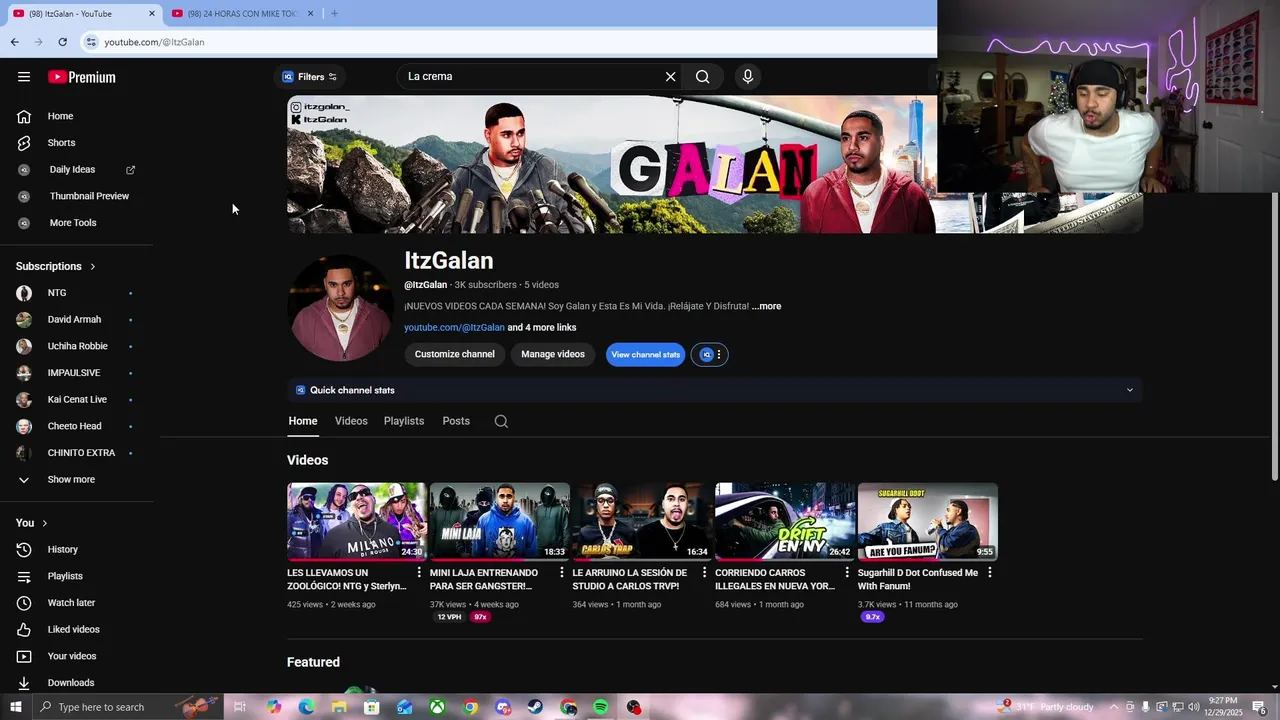Expand the Subscriptions section arrow

(x=93, y=266)
